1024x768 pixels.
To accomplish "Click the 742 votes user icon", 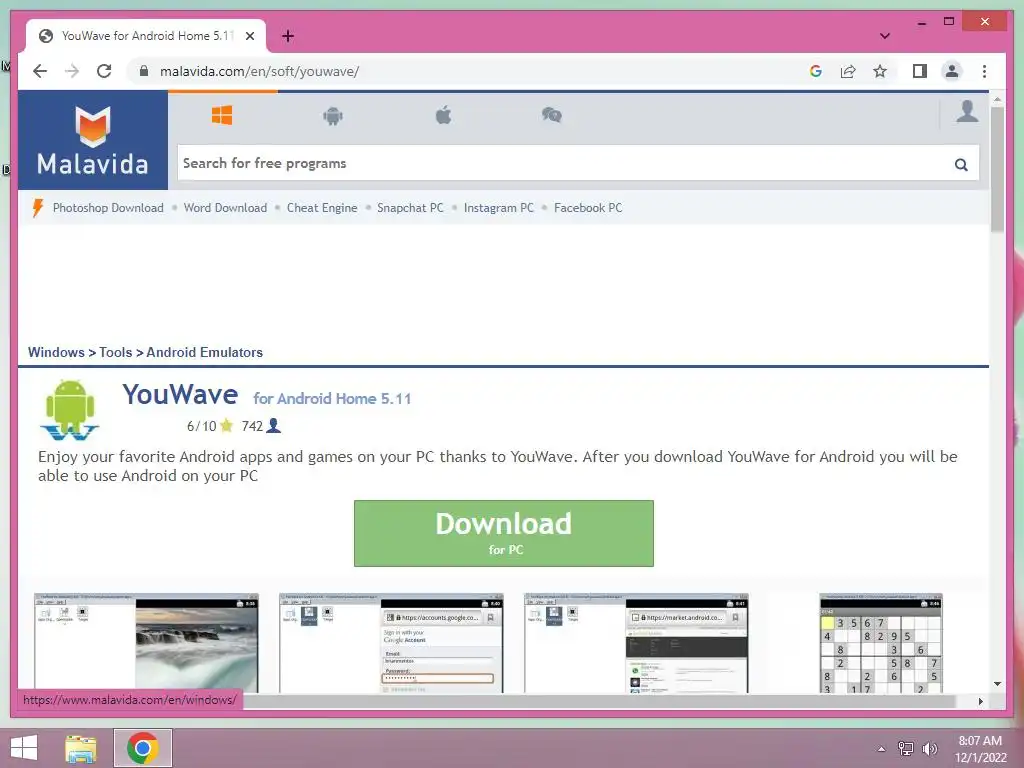I will click(x=274, y=426).
